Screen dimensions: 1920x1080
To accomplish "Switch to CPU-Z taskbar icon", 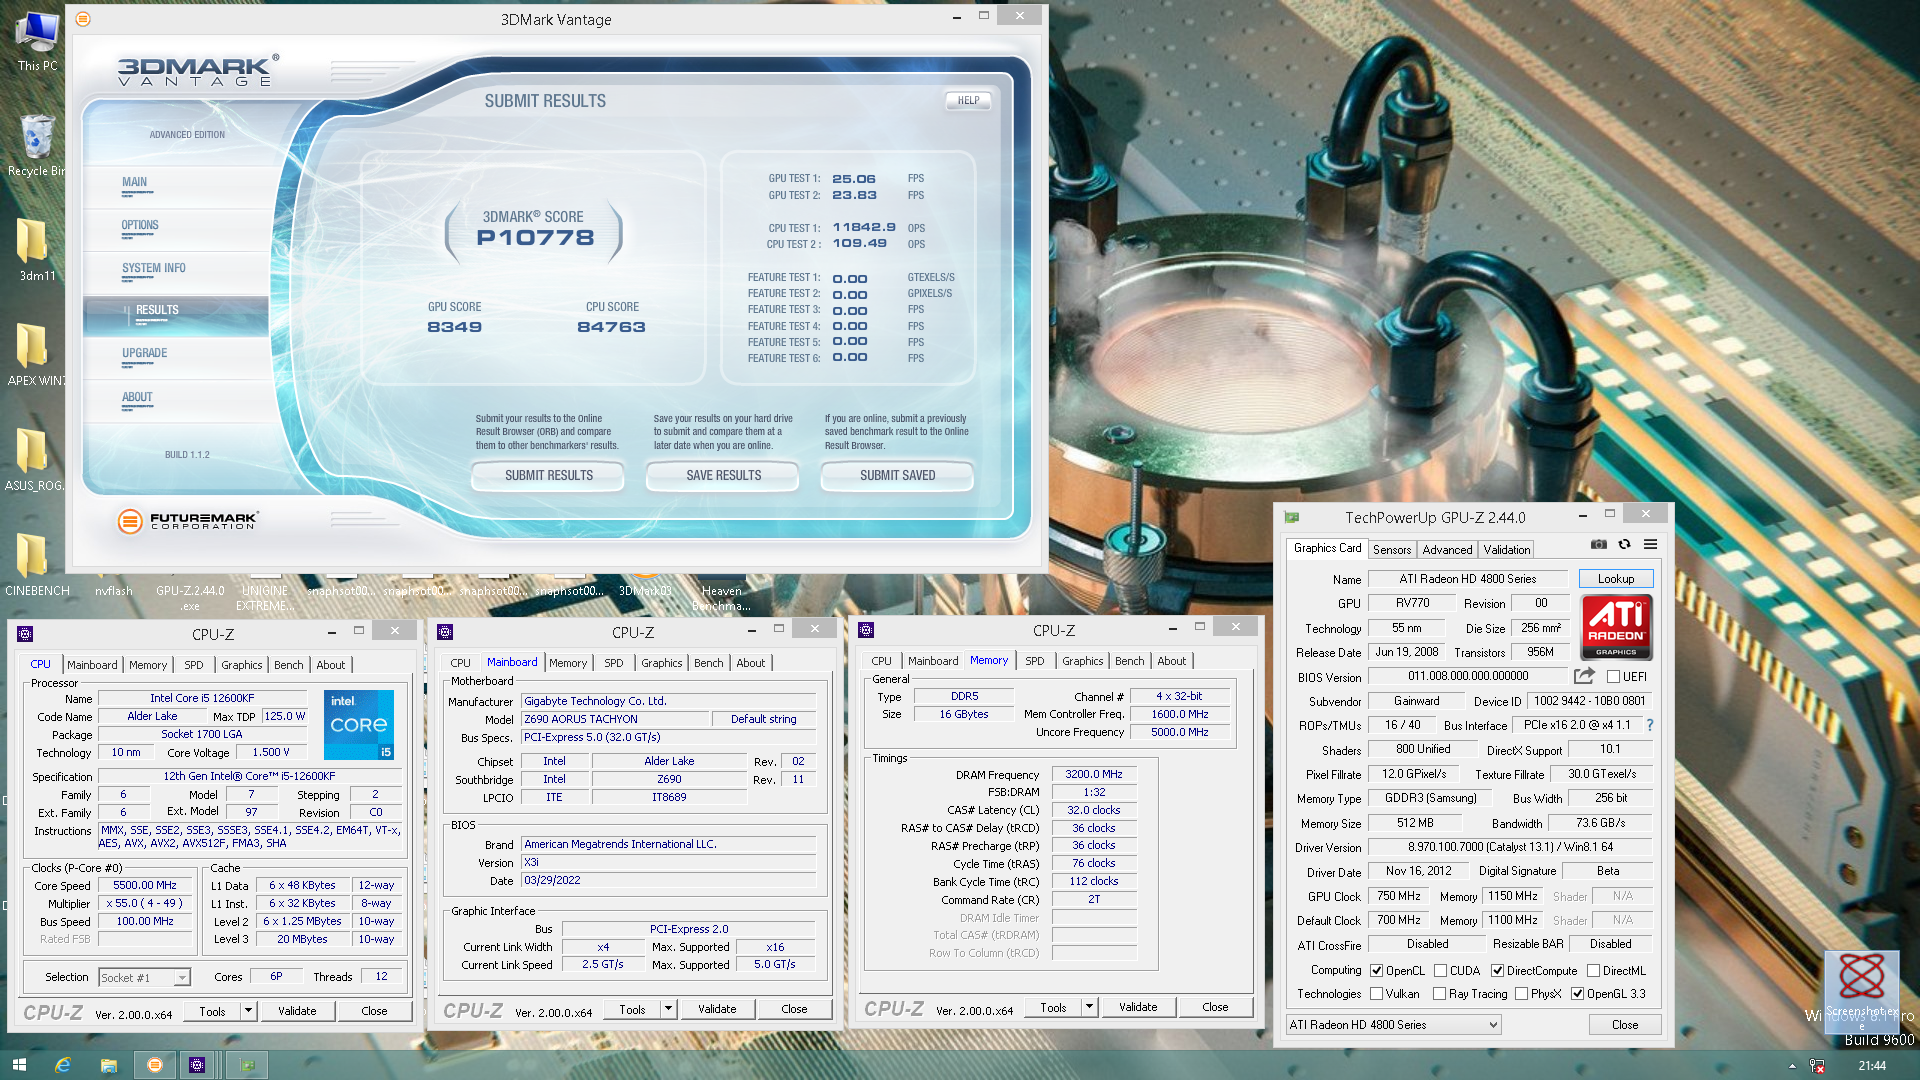I will point(197,1065).
